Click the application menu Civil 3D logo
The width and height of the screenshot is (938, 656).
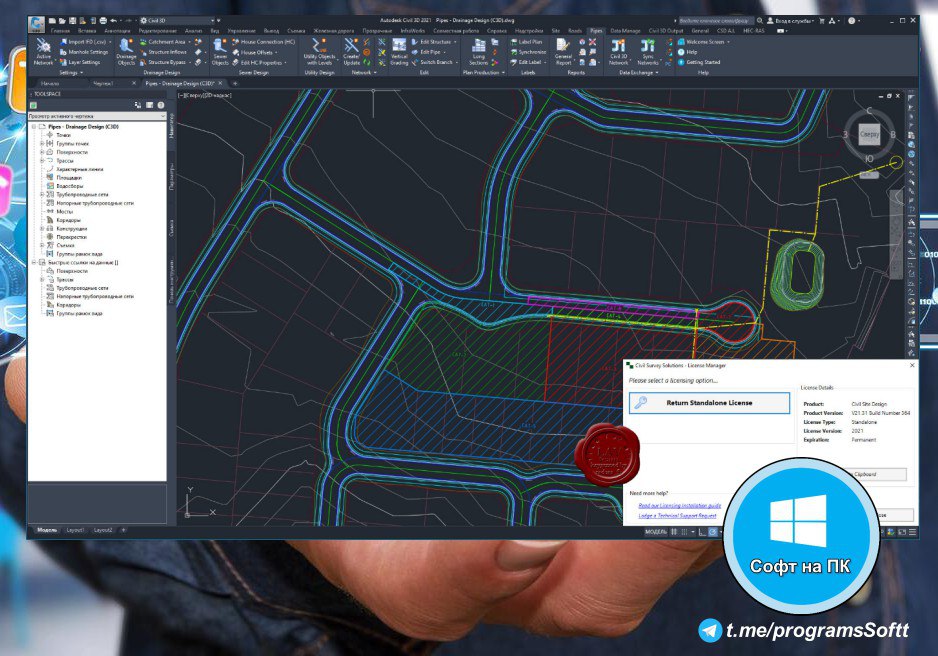point(36,24)
